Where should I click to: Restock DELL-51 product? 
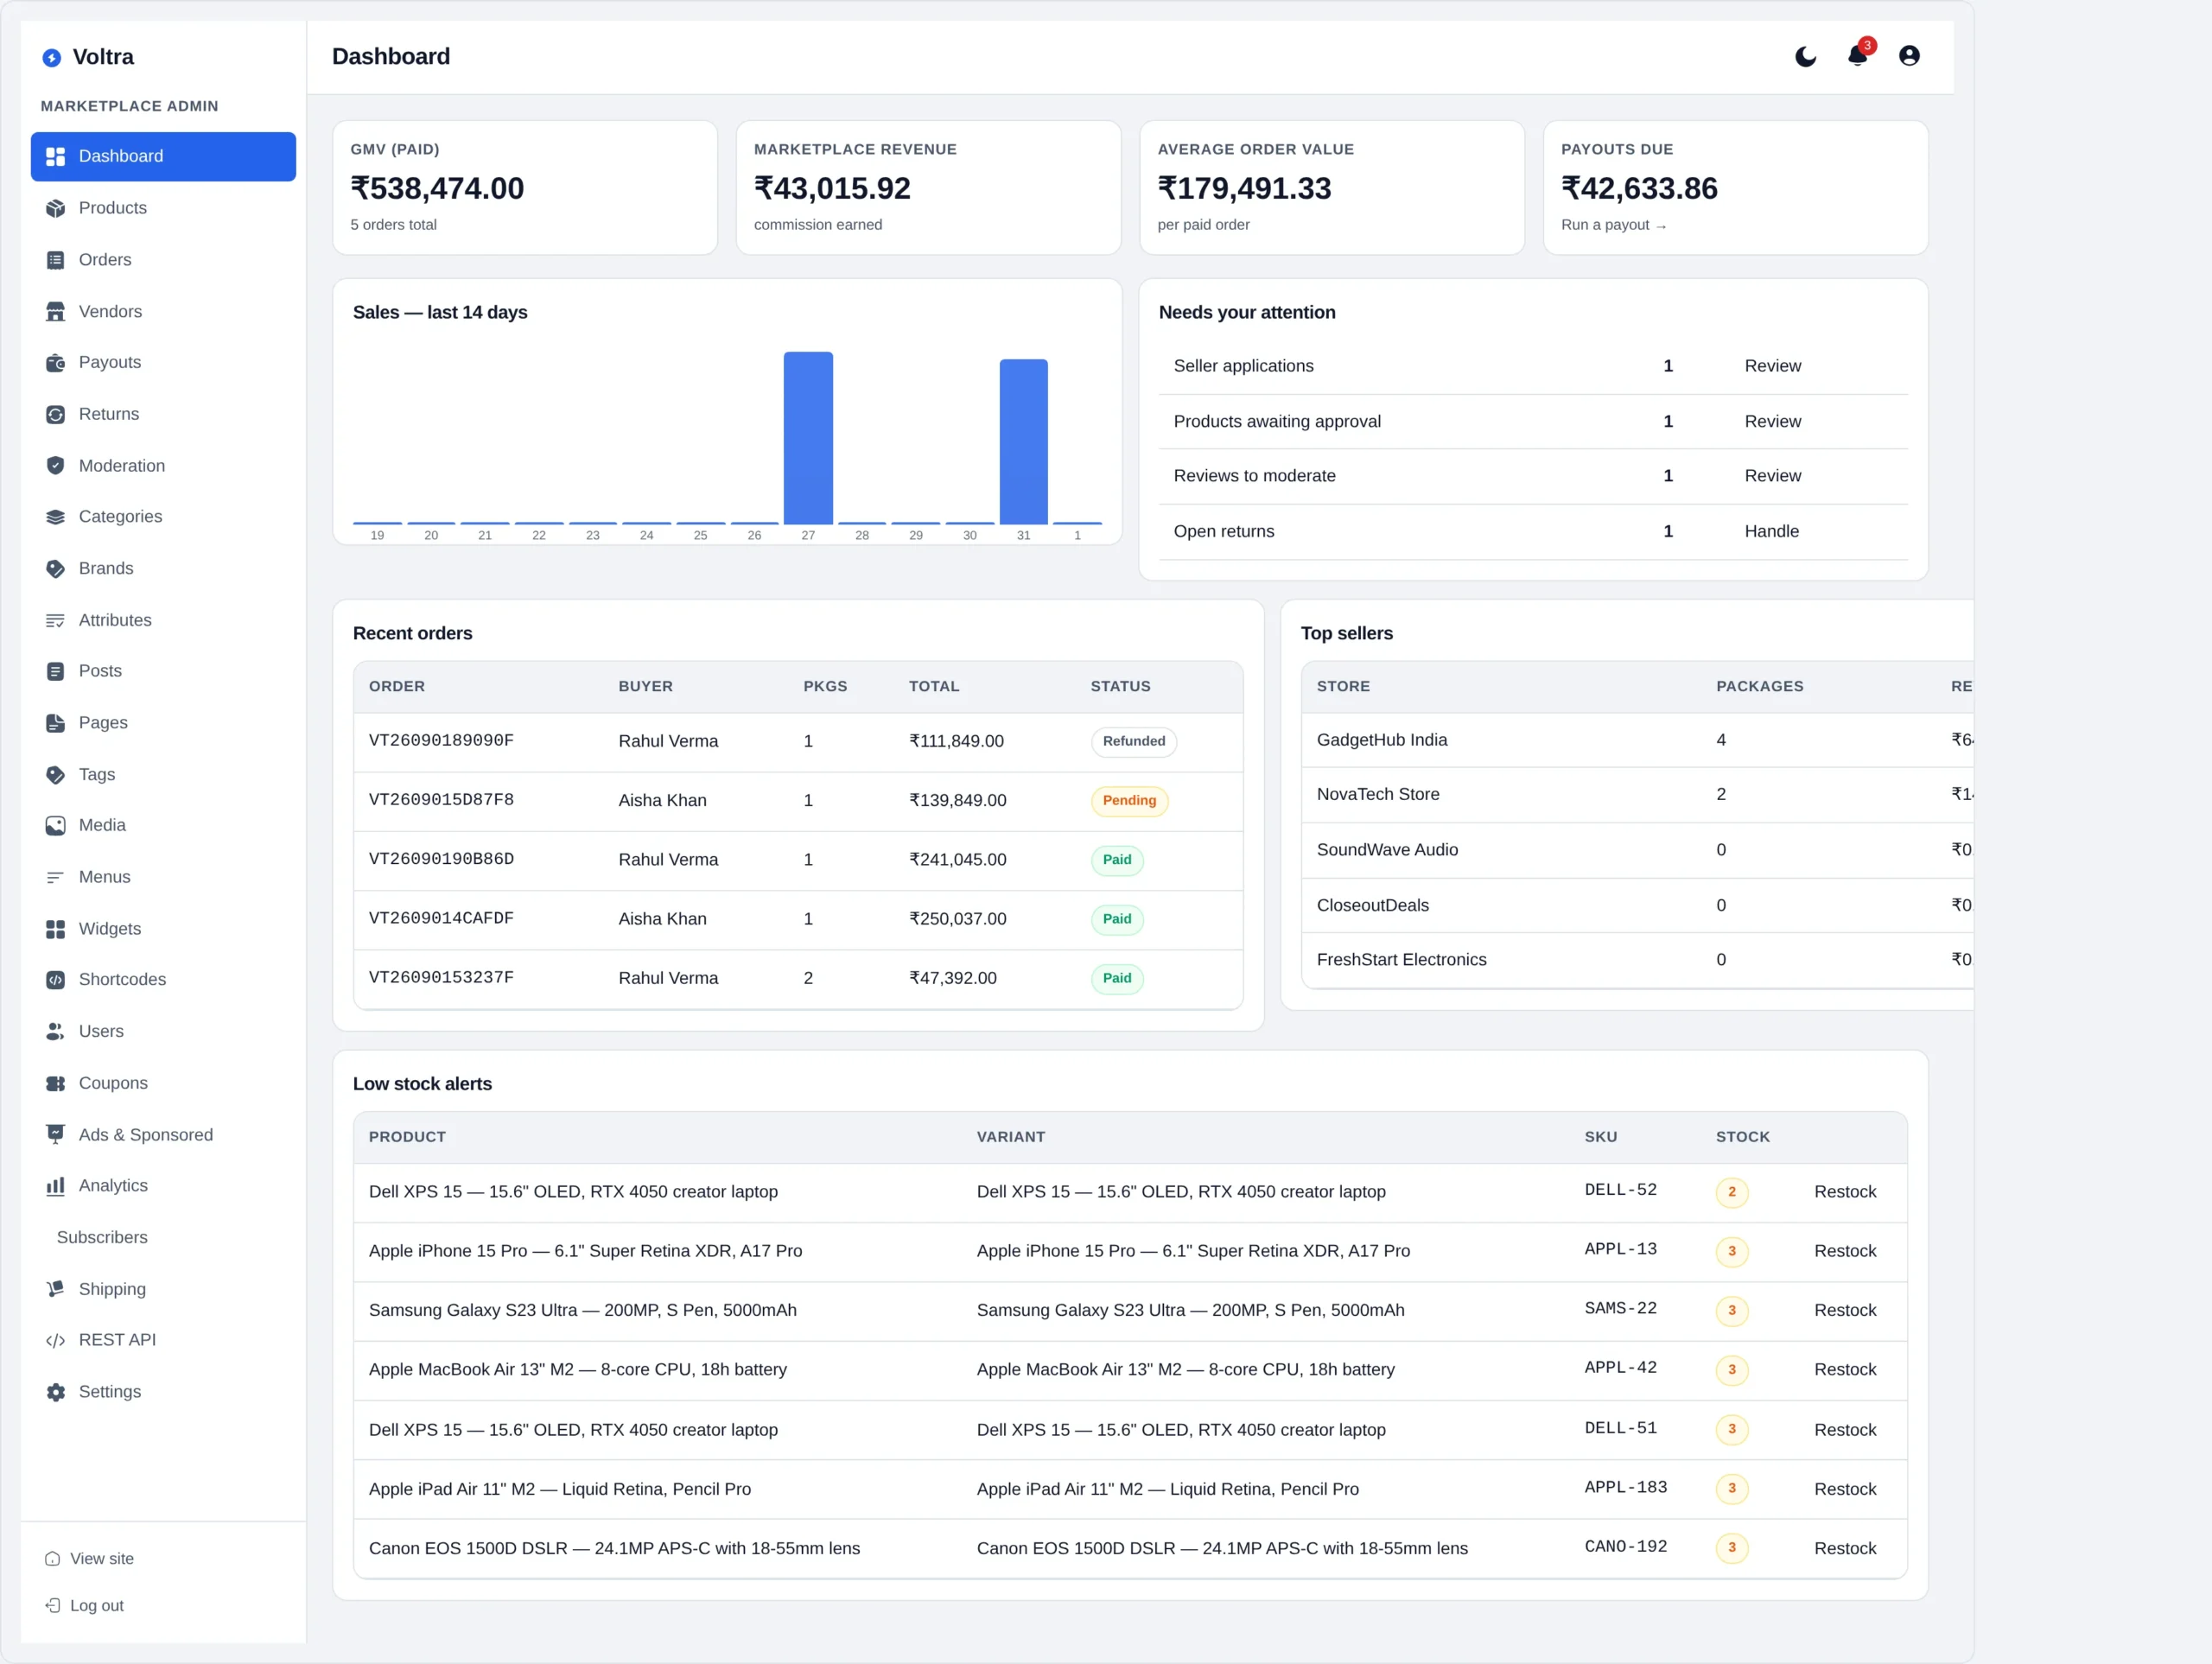[1845, 1430]
